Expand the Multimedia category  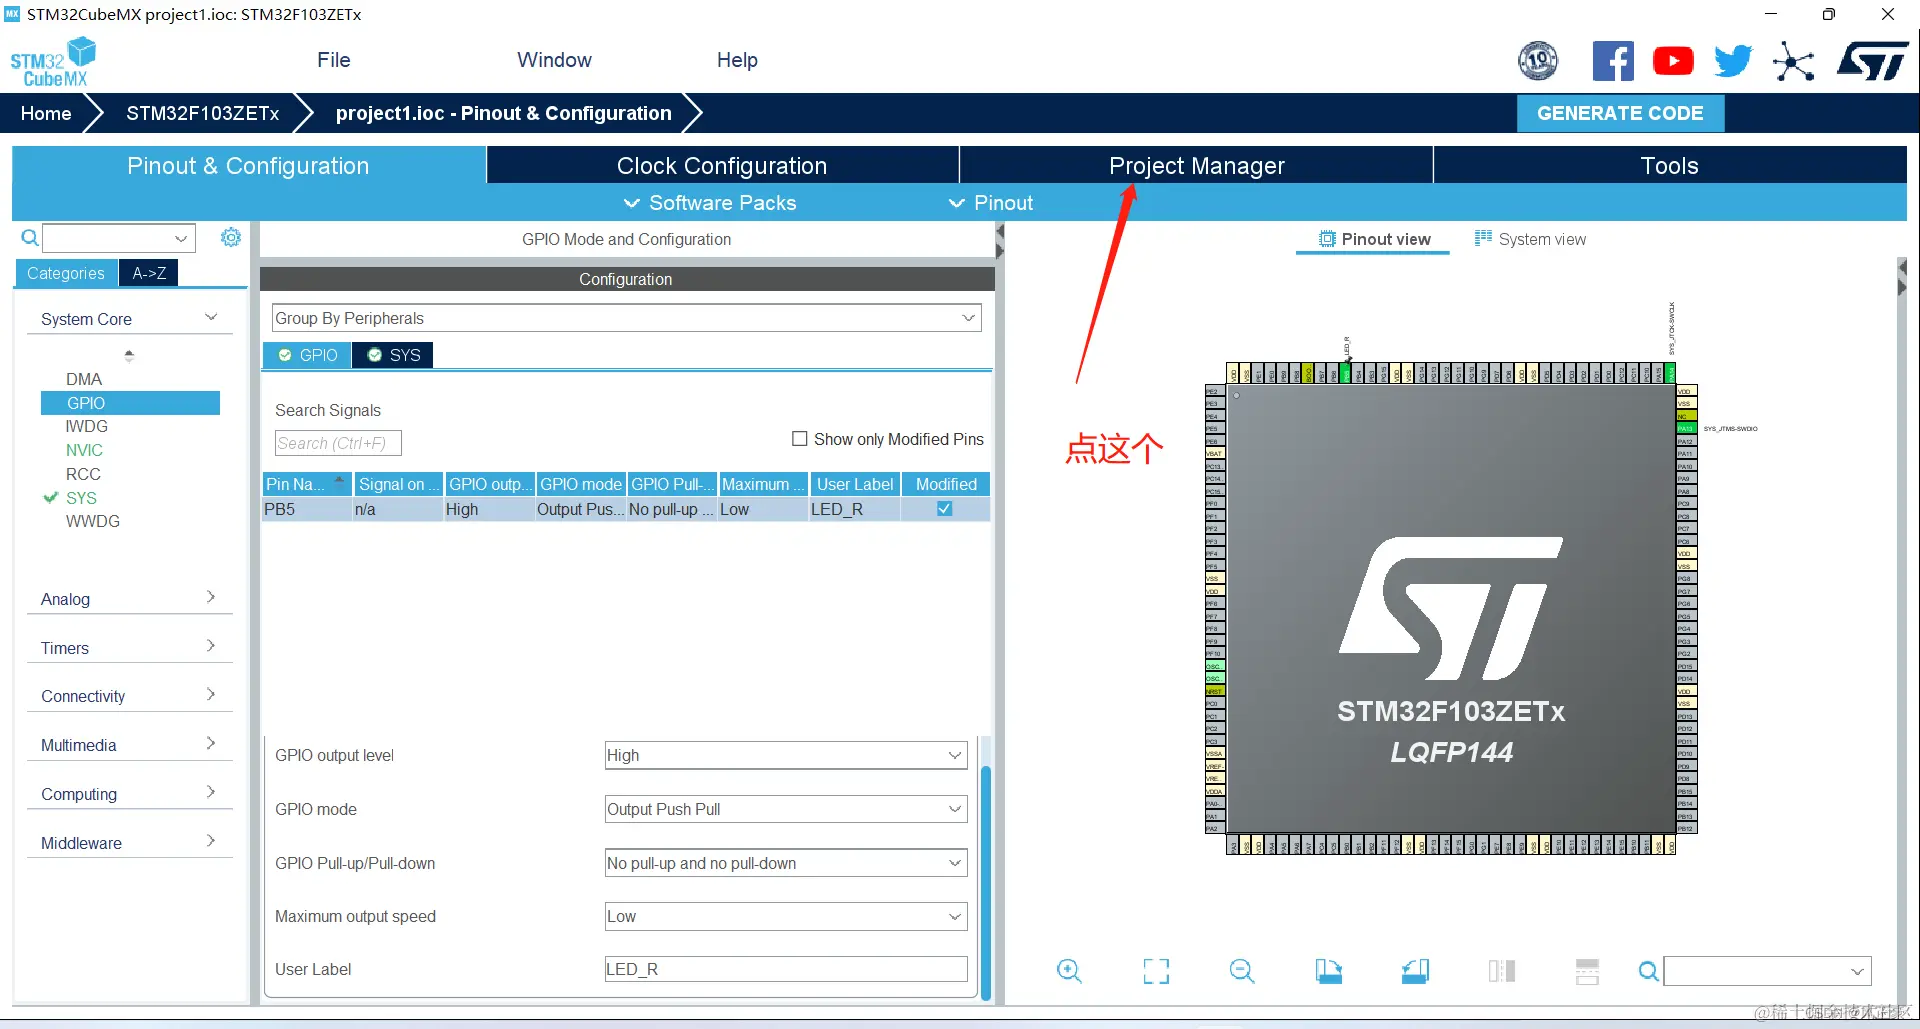[x=210, y=744]
